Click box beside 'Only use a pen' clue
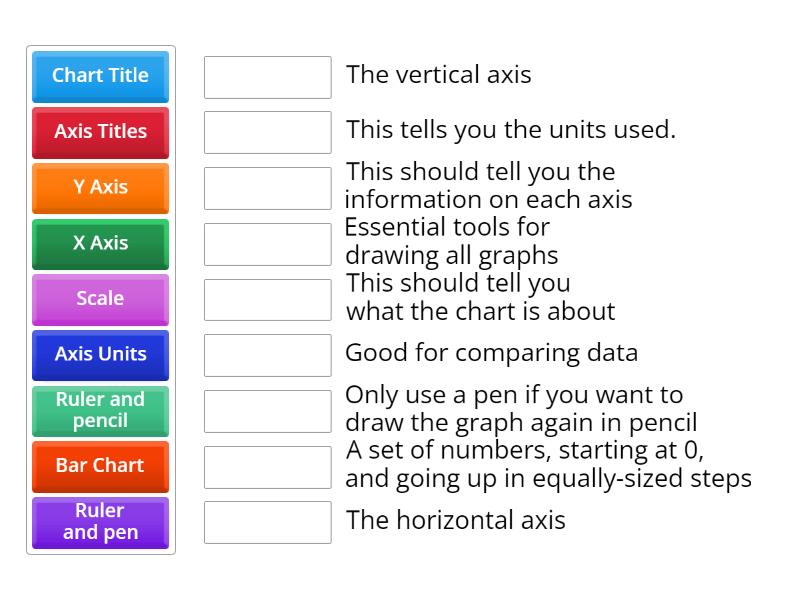 [267, 411]
